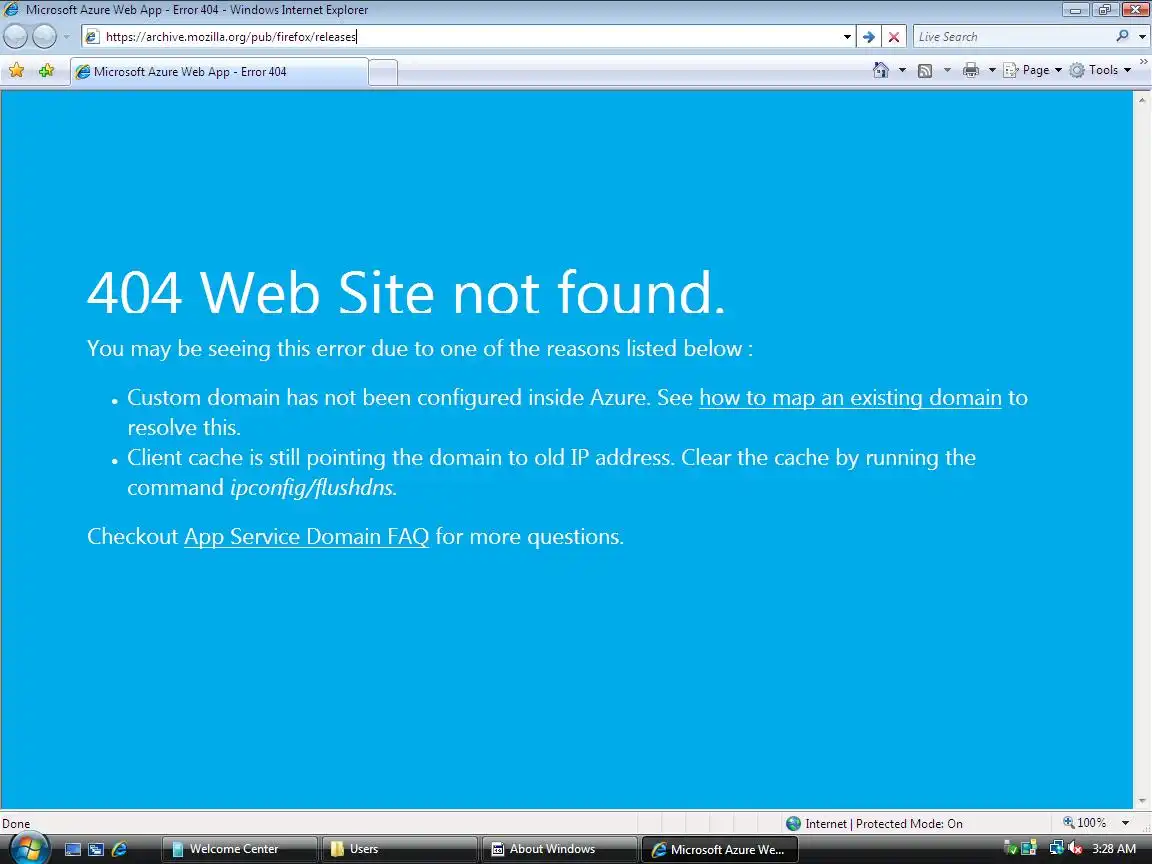Open the Page menu
Image resolution: width=1152 pixels, height=864 pixels.
click(x=1032, y=70)
